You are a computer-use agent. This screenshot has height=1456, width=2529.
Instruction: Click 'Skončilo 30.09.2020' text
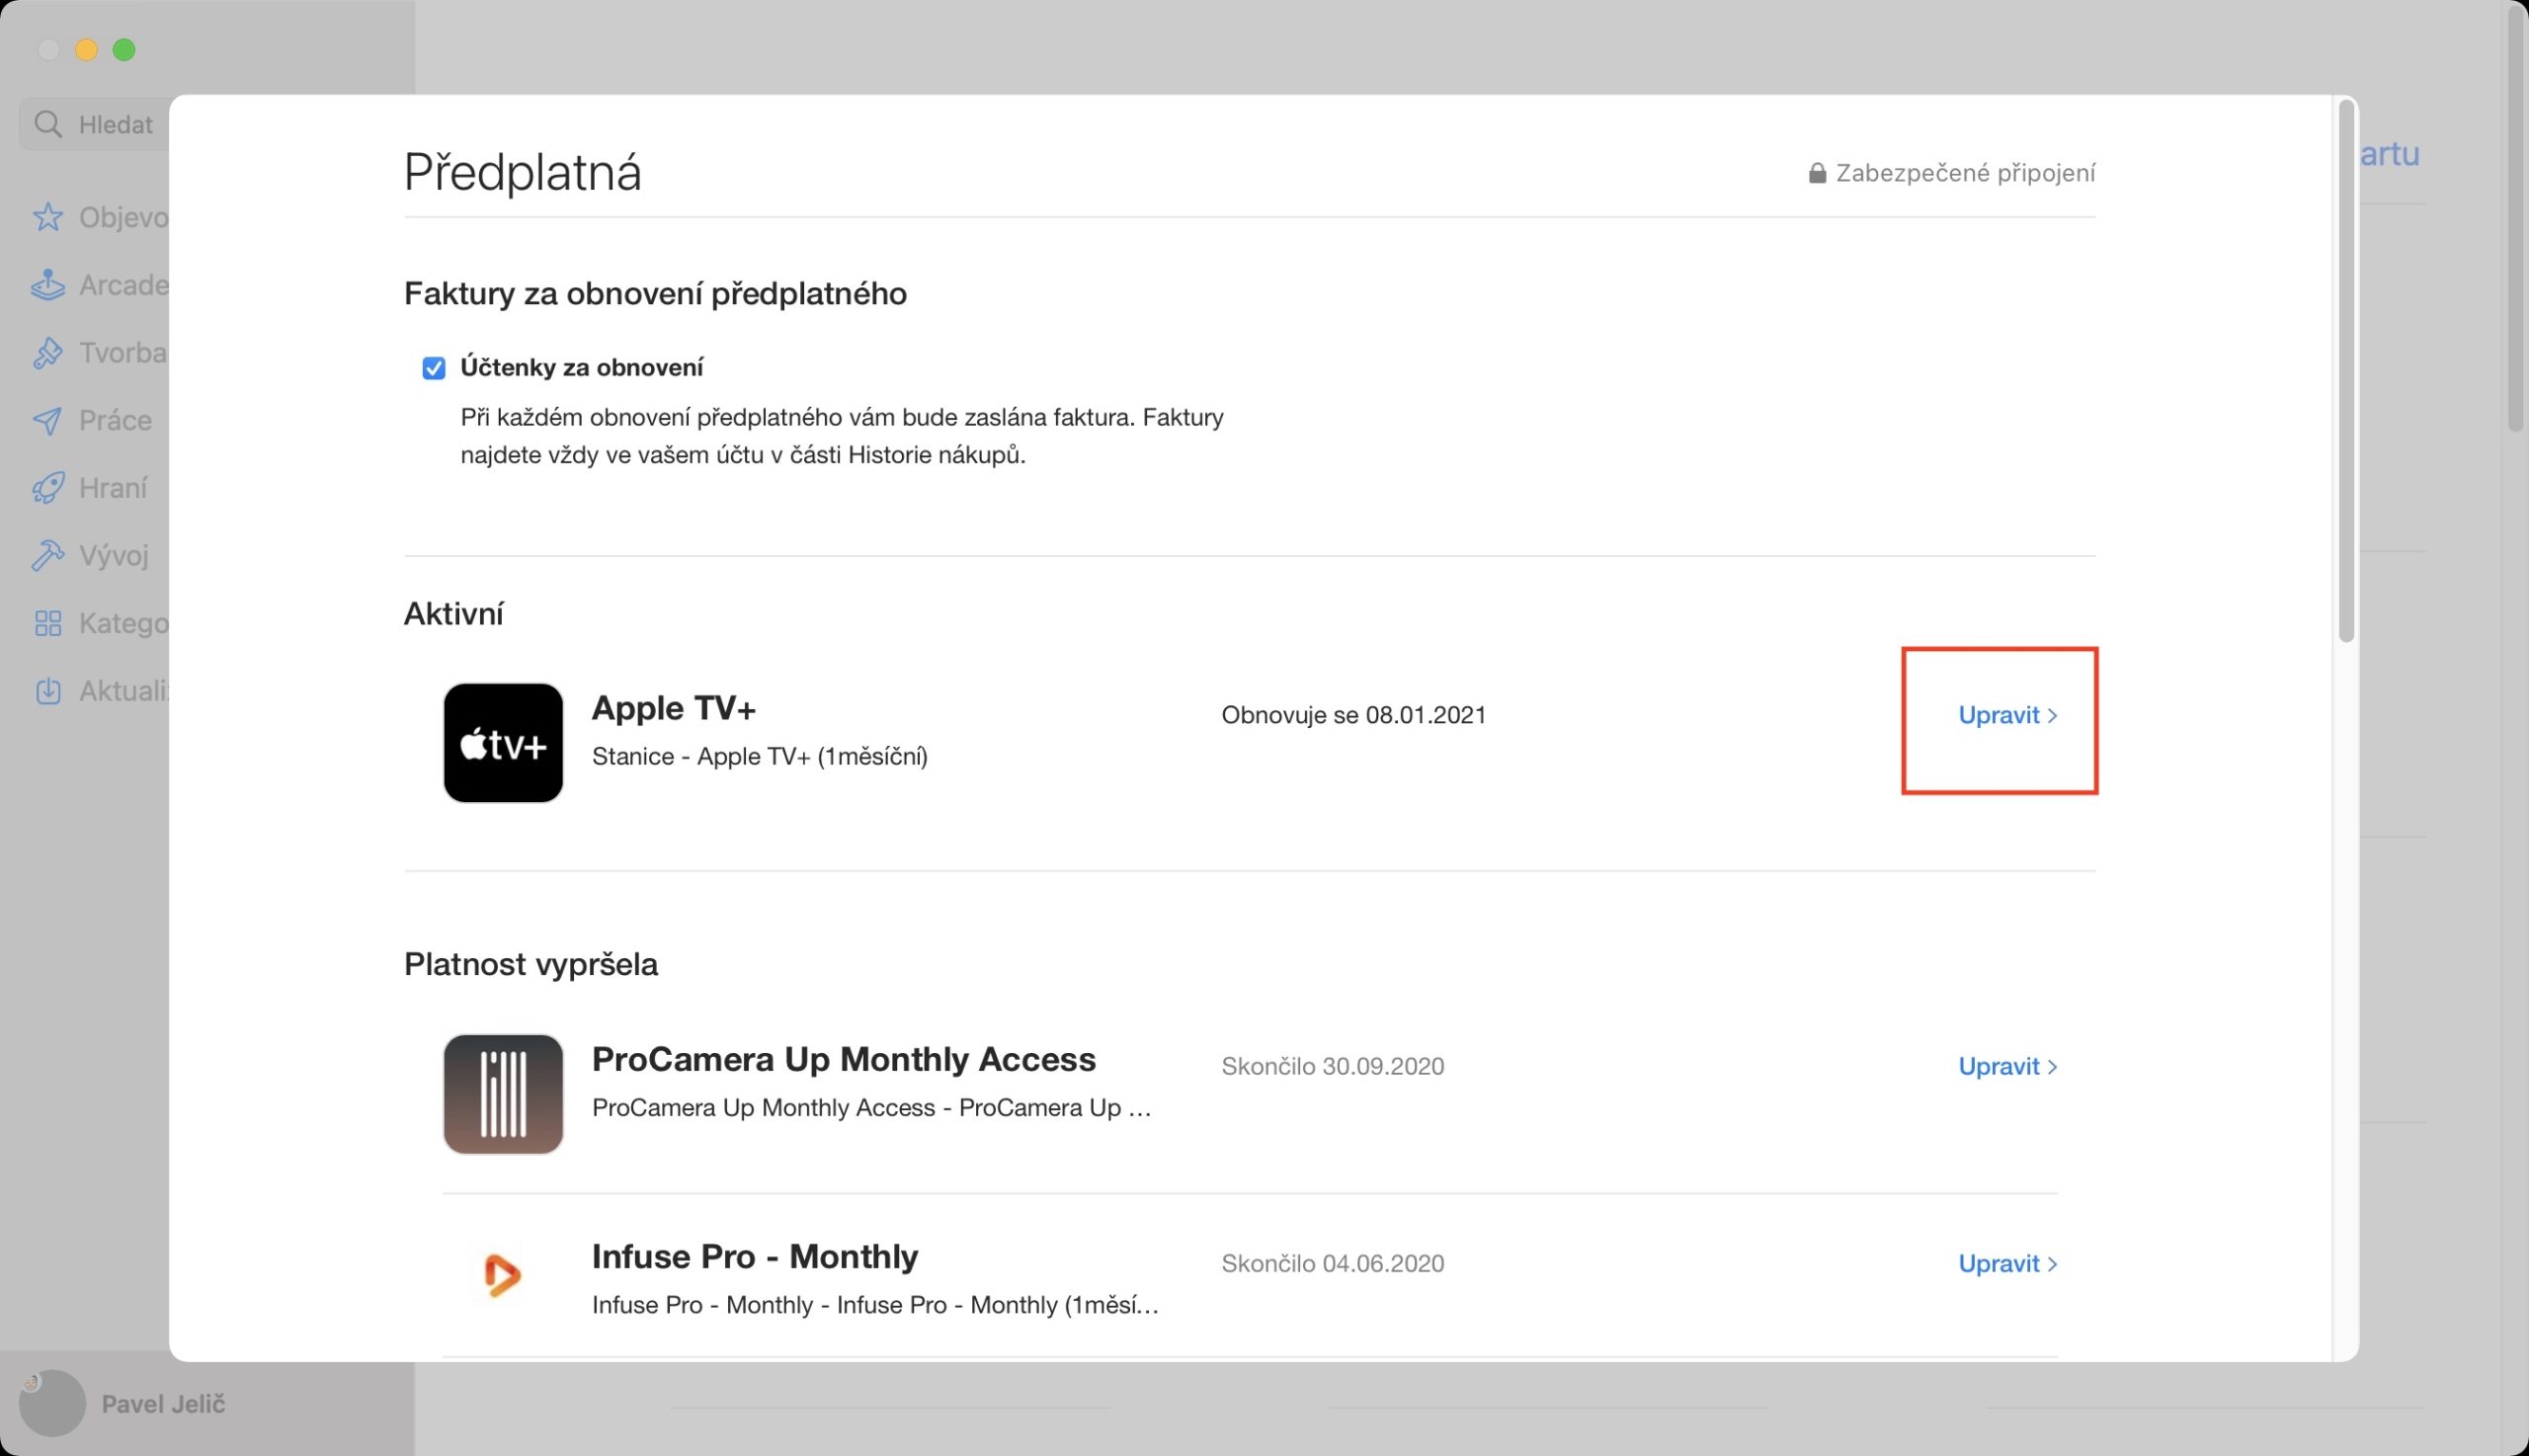[x=1333, y=1066]
